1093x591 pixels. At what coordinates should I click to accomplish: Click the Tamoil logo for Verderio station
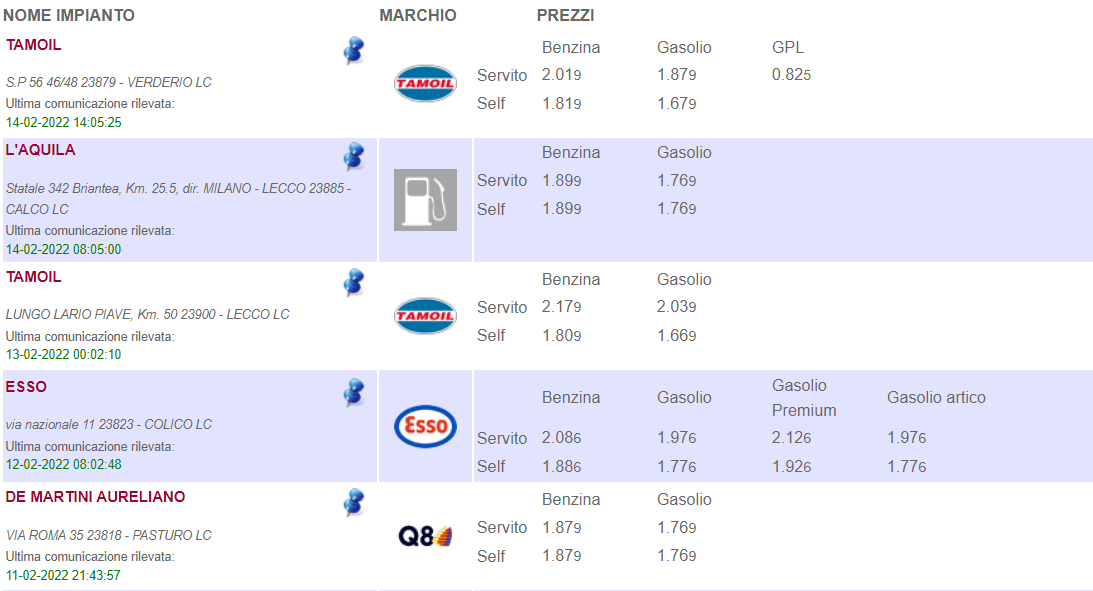click(x=425, y=84)
